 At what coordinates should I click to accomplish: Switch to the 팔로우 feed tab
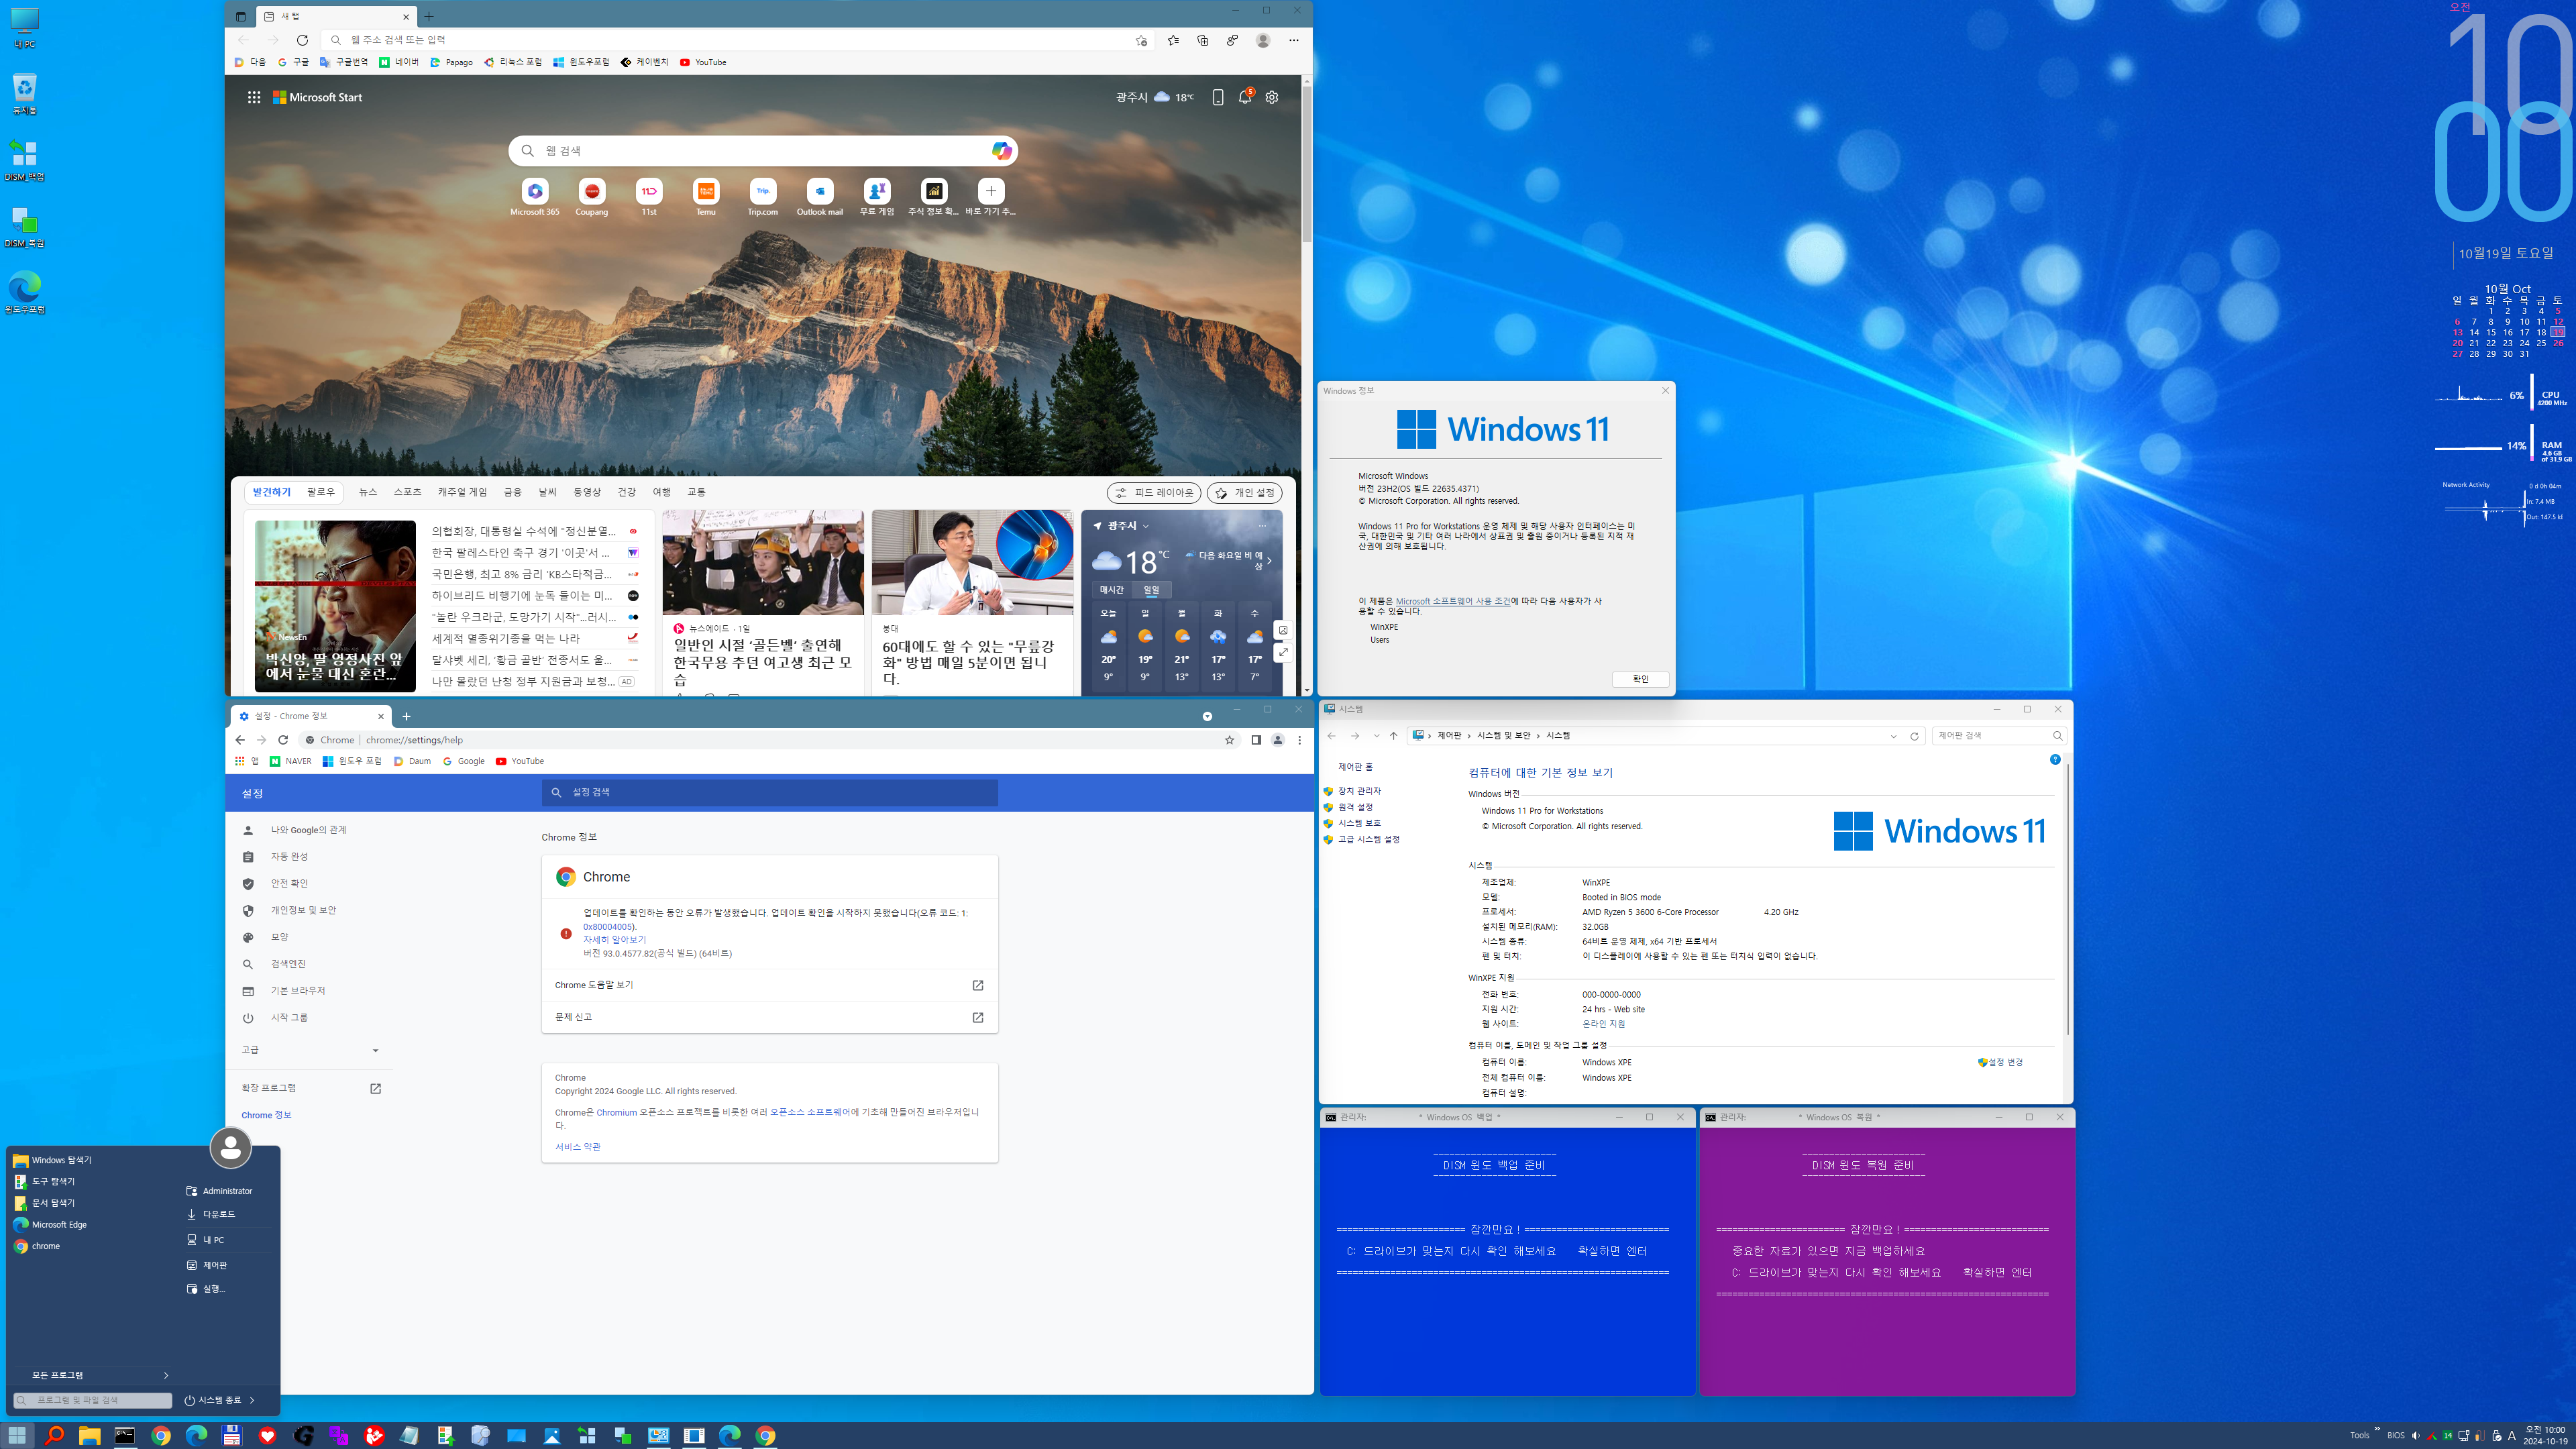point(320,492)
